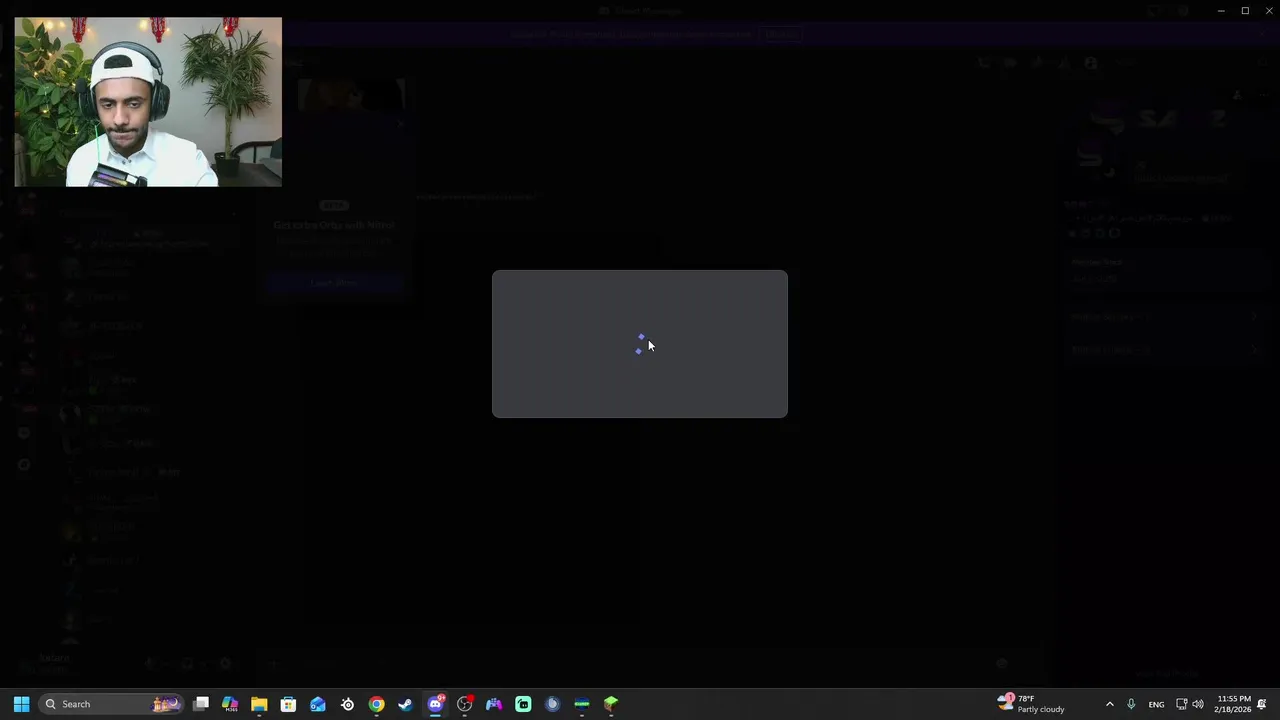Open Task View from taskbar
Screen dimensions: 1280x720
point(201,704)
